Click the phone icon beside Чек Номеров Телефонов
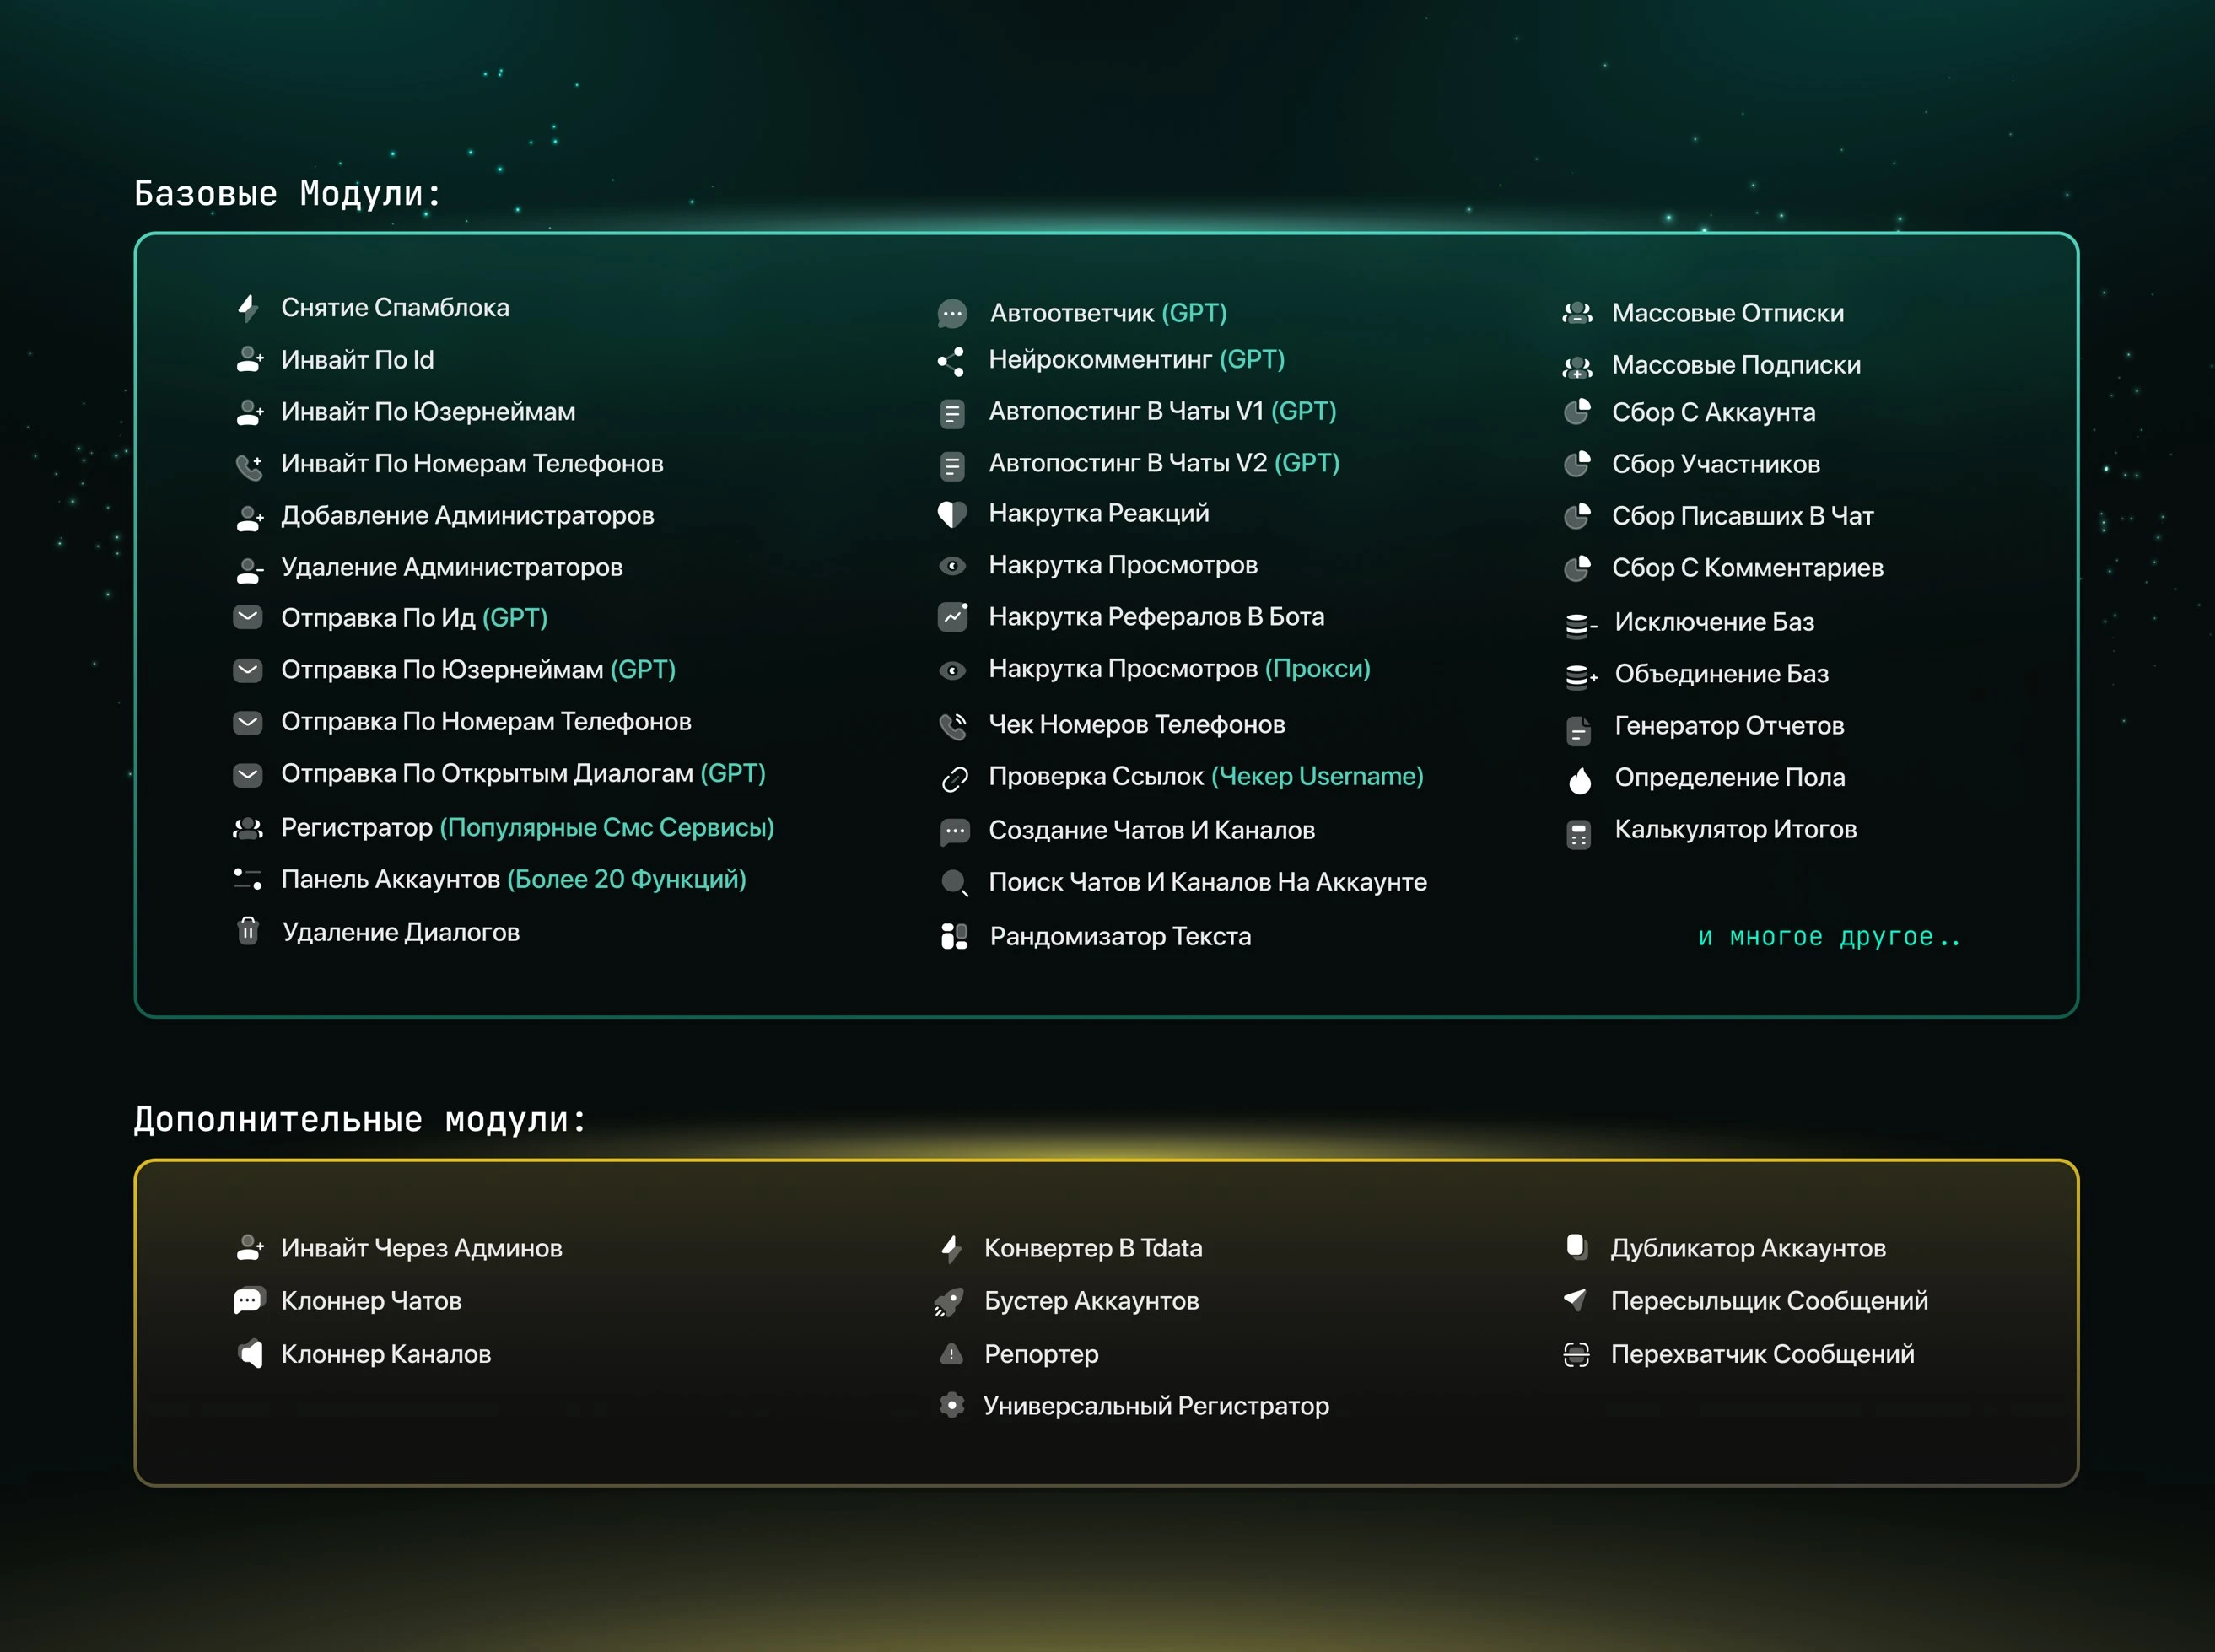The height and width of the screenshot is (1652, 2215). point(953,726)
